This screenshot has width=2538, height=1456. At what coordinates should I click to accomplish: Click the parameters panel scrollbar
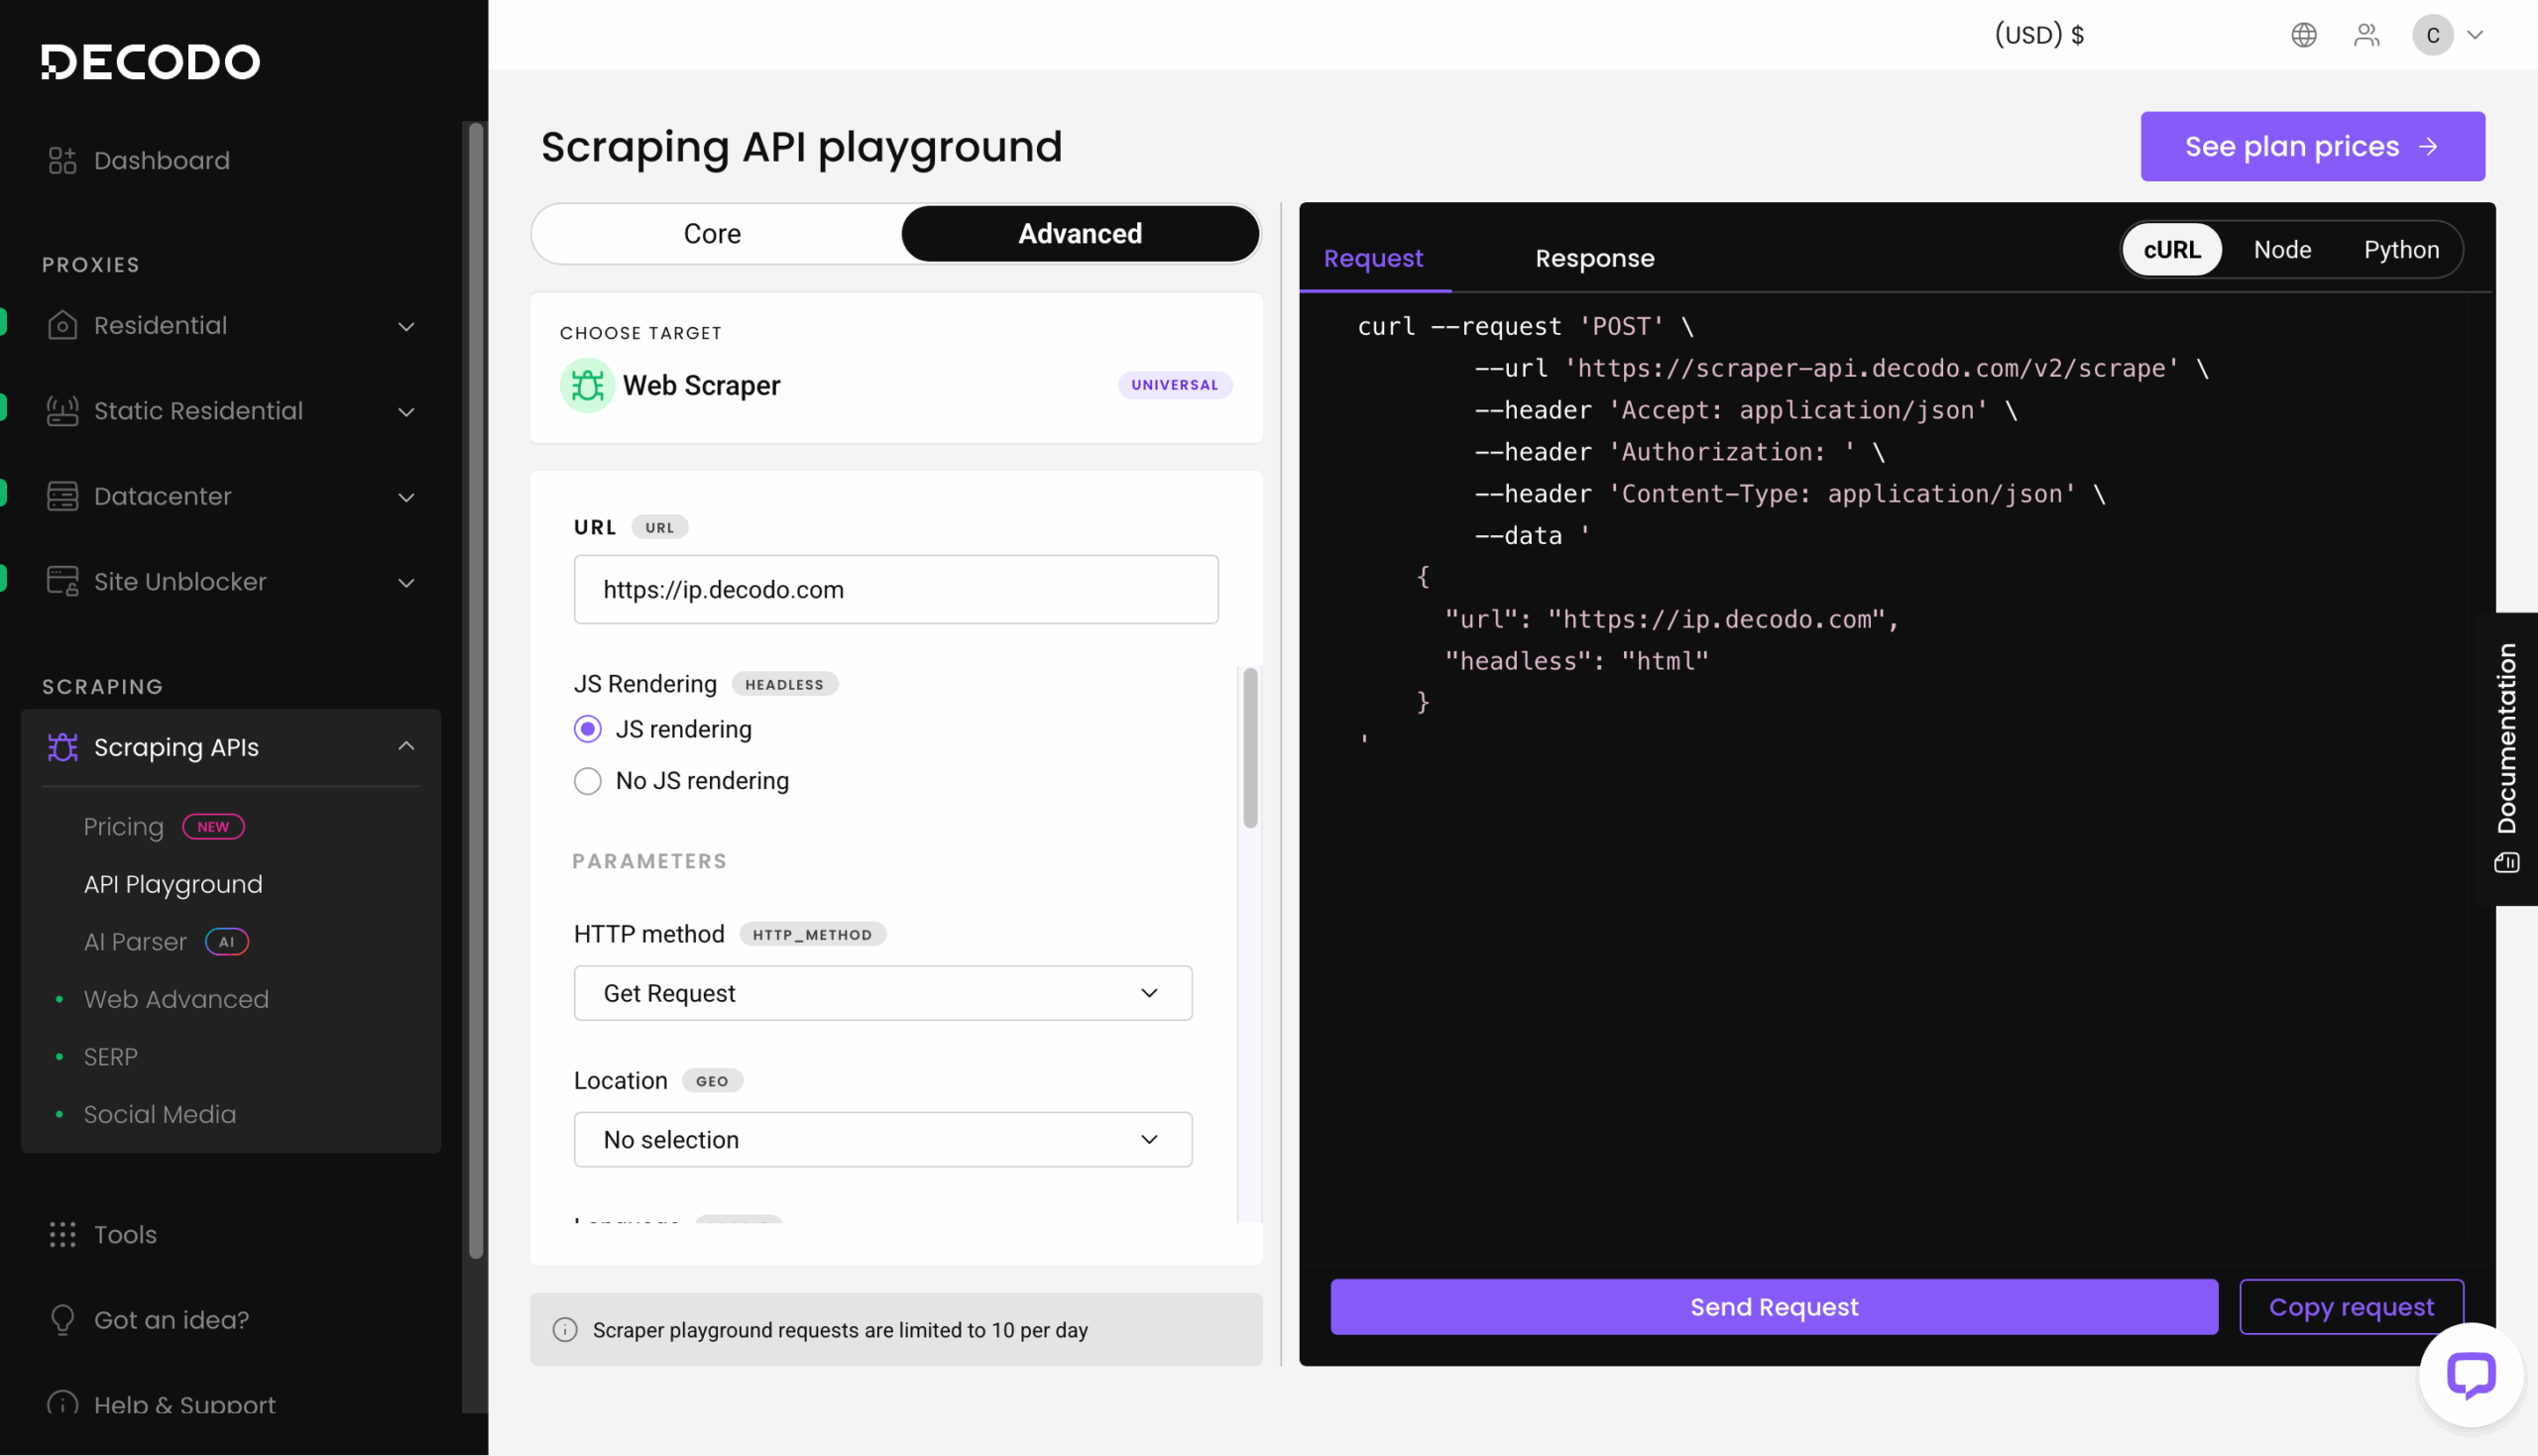click(1250, 748)
